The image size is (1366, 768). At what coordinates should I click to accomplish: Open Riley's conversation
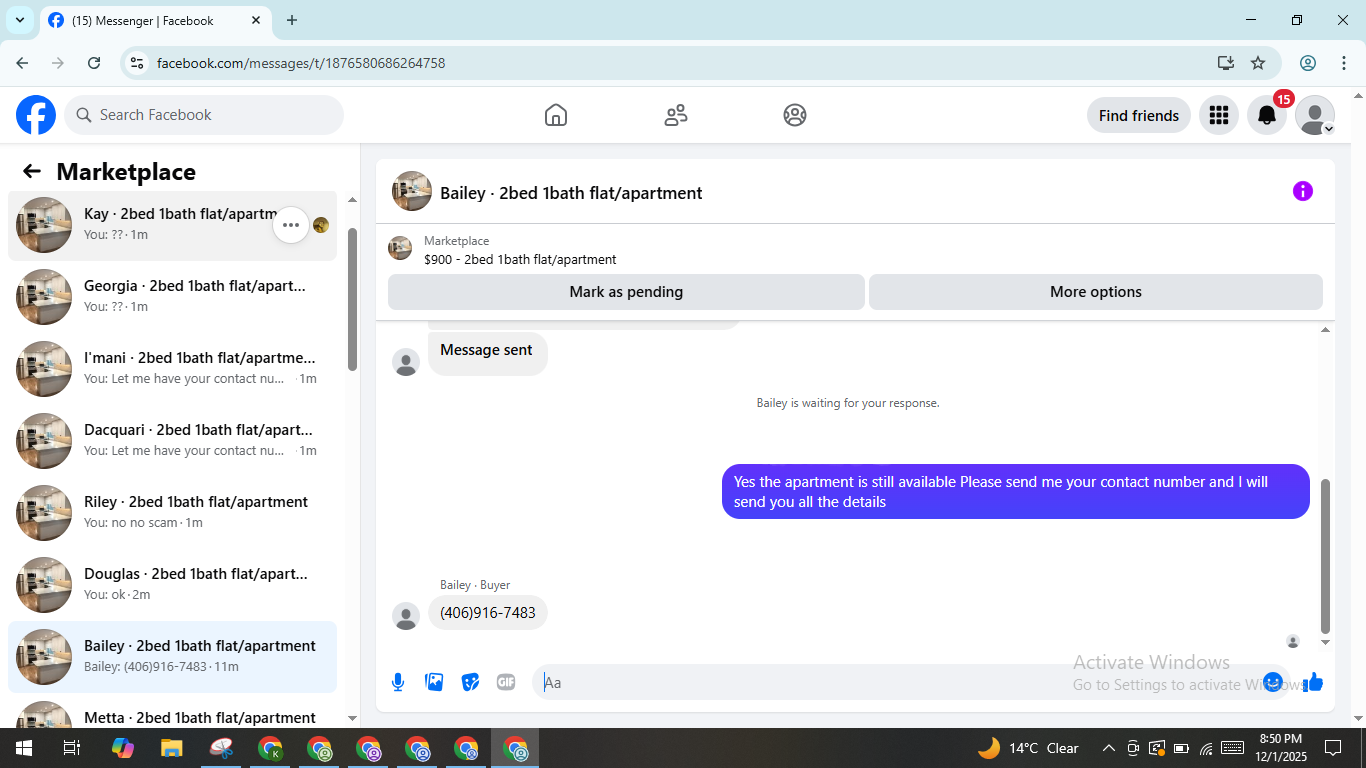(172, 513)
